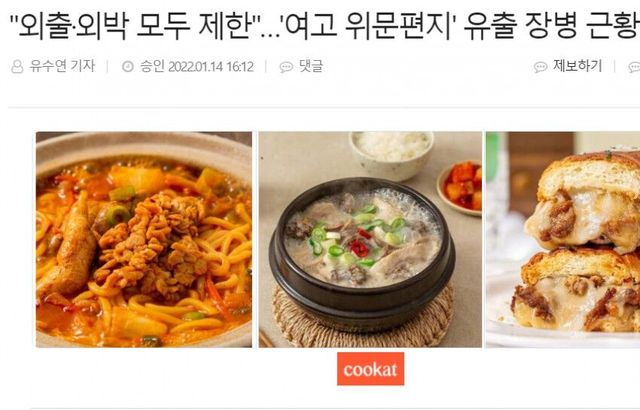Image resolution: width=640 pixels, height=410 pixels.
Task: Open the black pot soup ad image
Action: pyautogui.click(x=370, y=239)
